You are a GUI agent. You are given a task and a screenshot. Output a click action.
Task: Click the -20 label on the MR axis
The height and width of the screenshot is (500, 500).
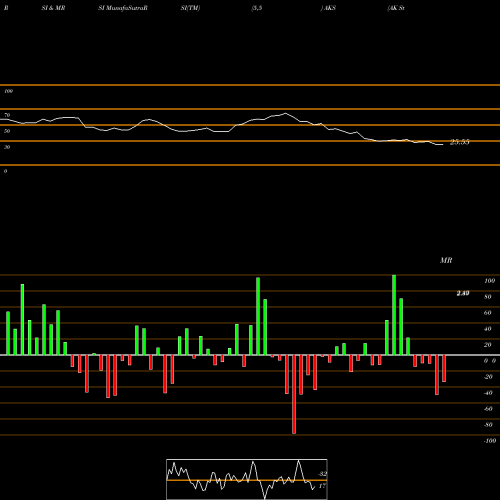pyautogui.click(x=488, y=377)
